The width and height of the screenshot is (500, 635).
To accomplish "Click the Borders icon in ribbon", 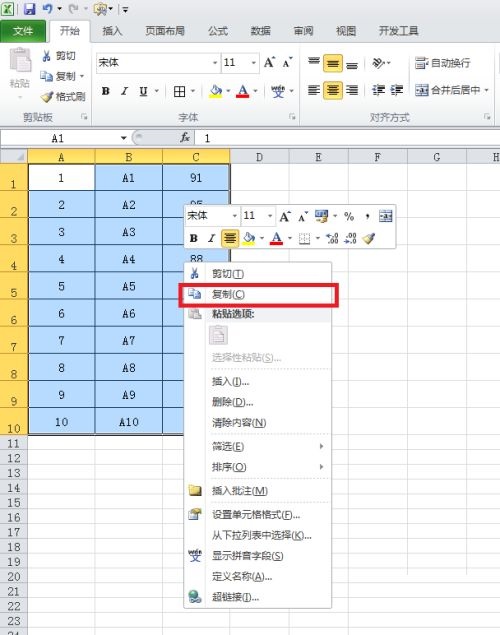I will 179,92.
